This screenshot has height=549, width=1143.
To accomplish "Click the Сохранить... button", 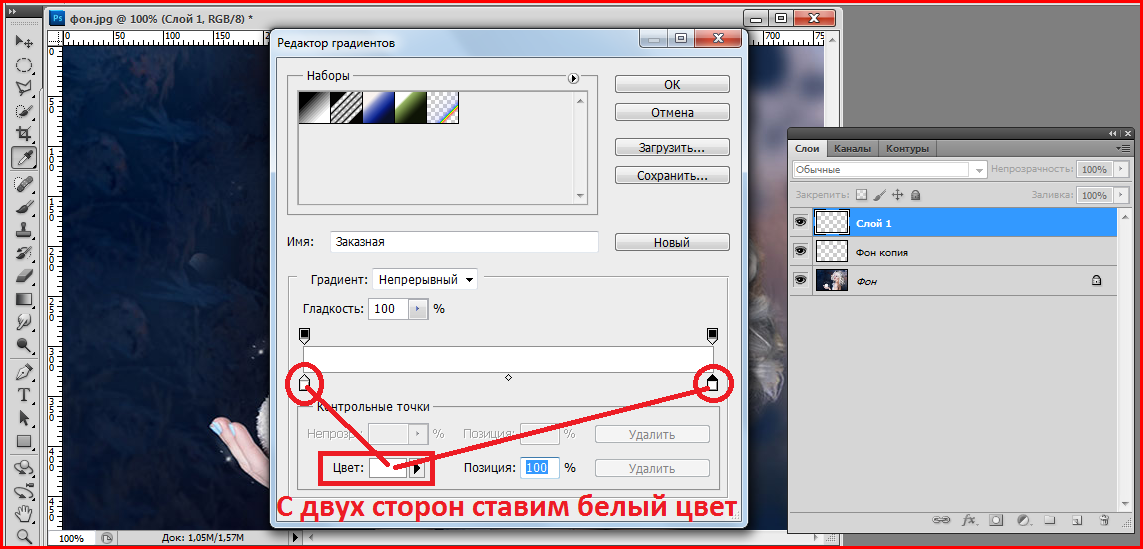I will [672, 176].
